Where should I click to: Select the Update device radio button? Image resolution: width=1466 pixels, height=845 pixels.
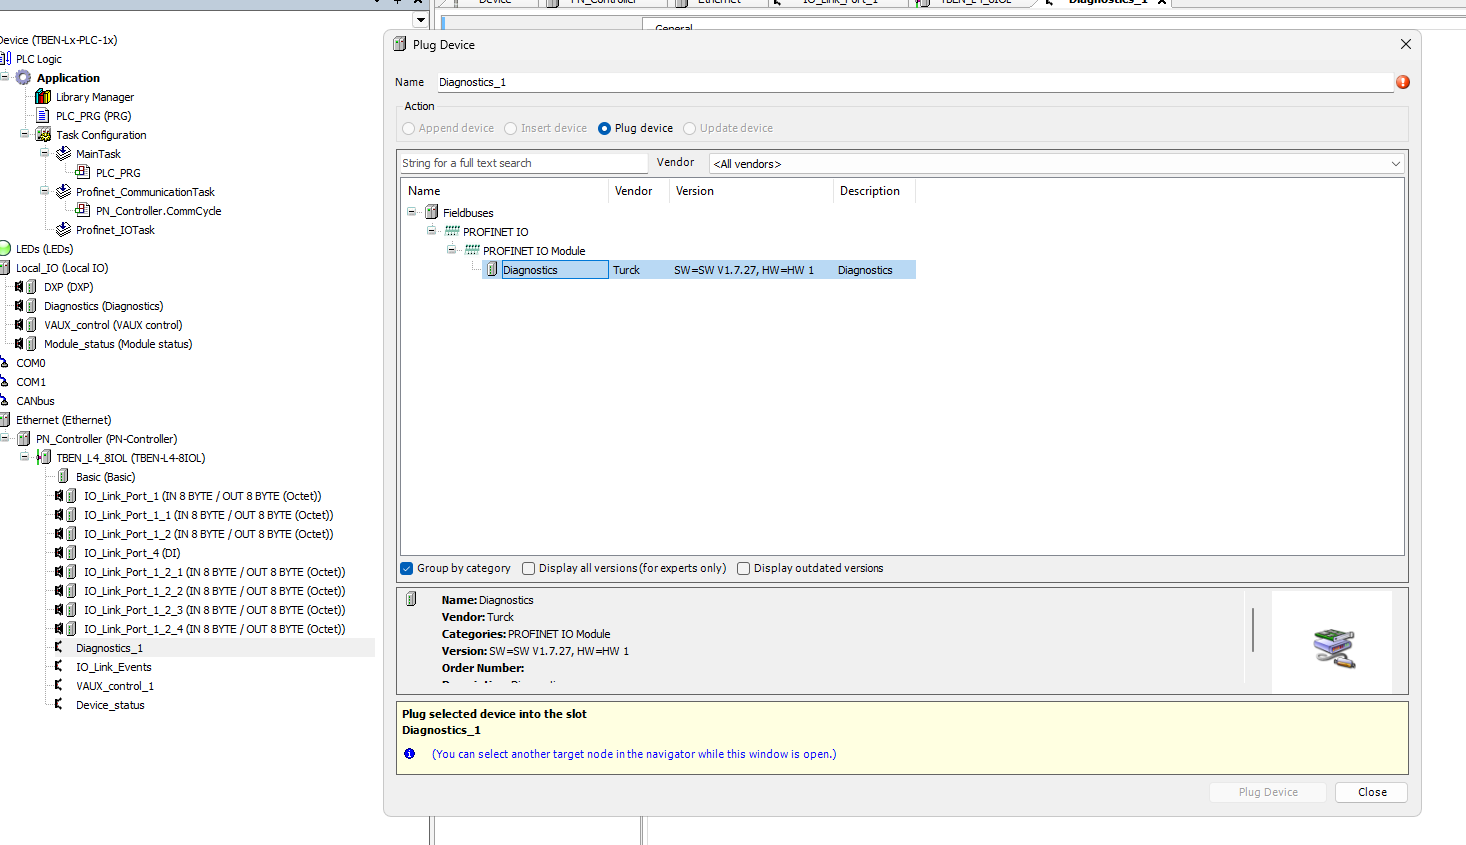click(689, 128)
